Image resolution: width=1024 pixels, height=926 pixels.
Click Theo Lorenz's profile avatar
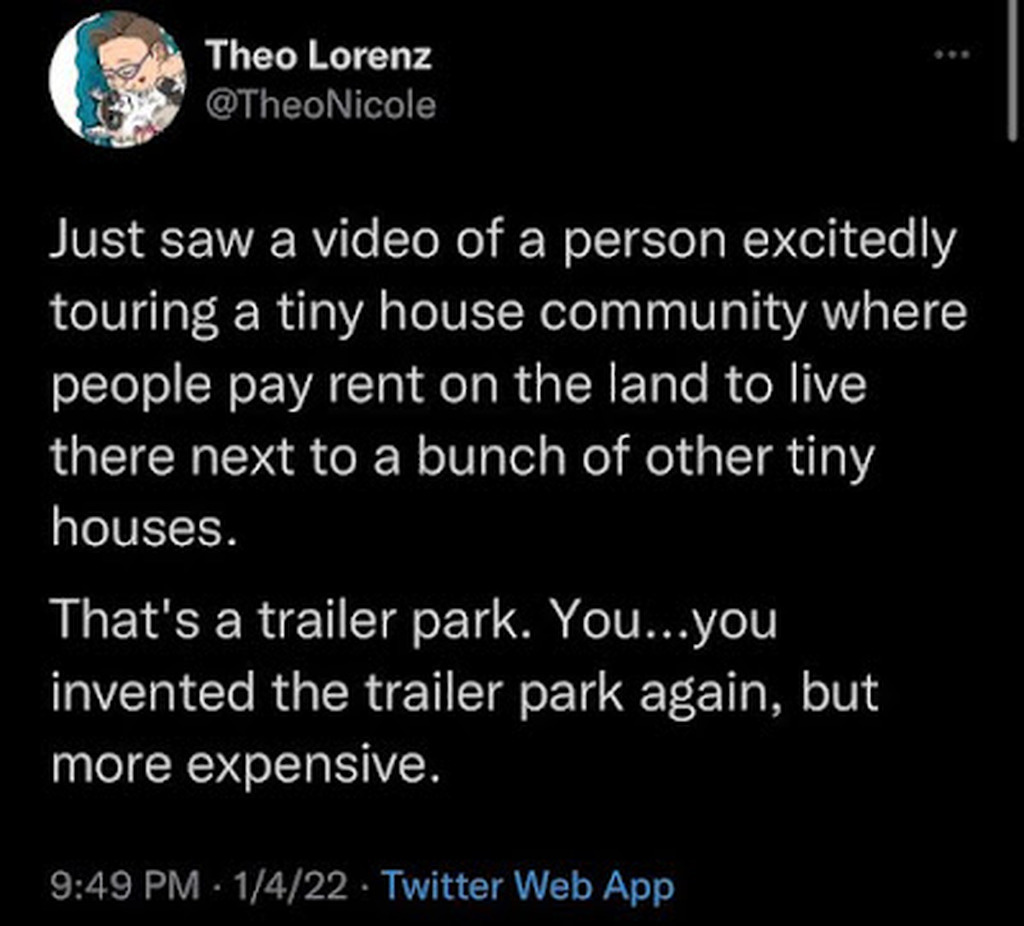(118, 82)
